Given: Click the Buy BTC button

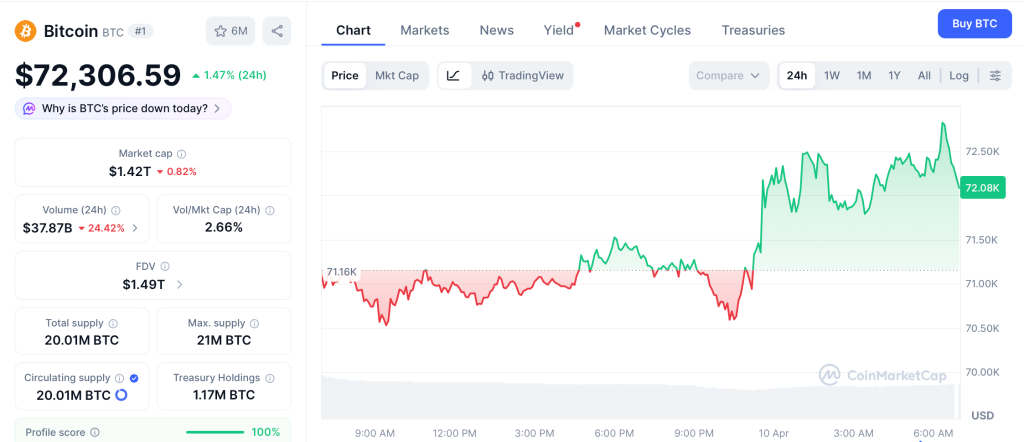Looking at the screenshot, I should 974,23.
